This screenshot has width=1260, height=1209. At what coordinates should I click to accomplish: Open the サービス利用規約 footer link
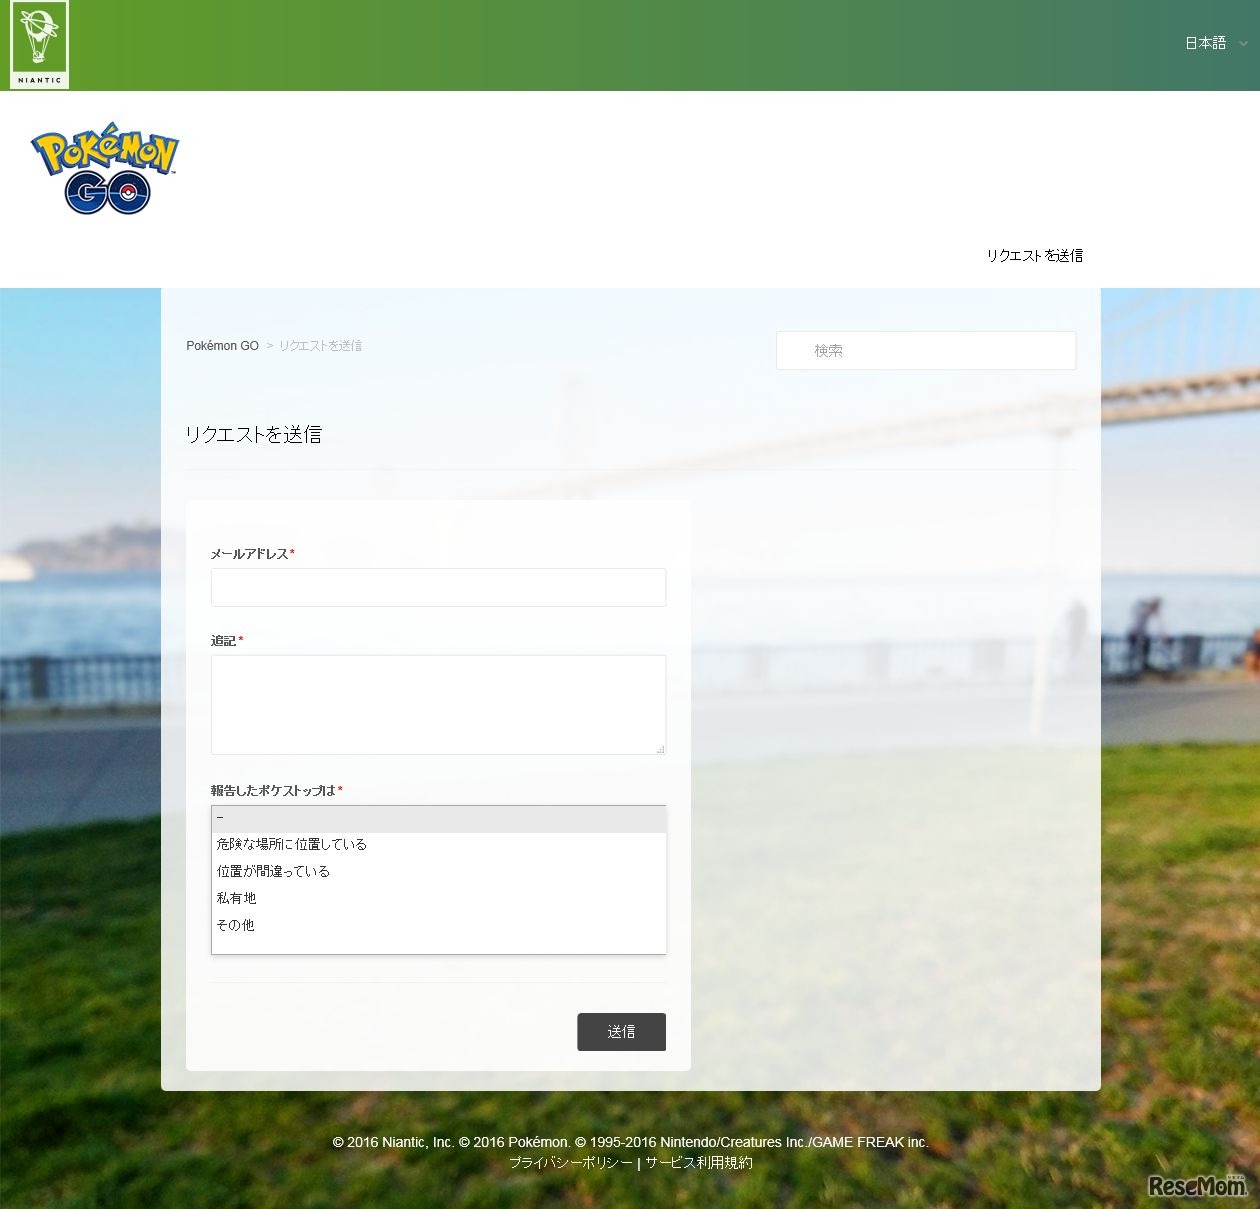click(699, 1163)
